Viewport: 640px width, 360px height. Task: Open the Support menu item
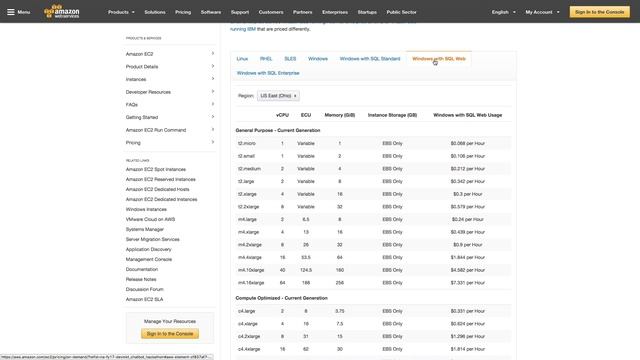240,12
